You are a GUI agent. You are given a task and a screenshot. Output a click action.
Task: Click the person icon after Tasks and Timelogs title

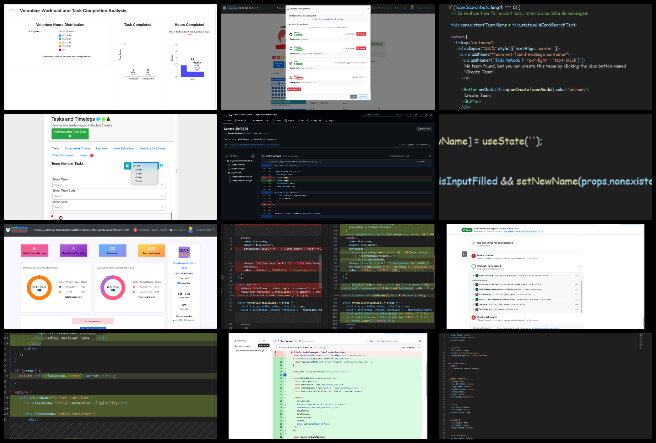[108, 119]
